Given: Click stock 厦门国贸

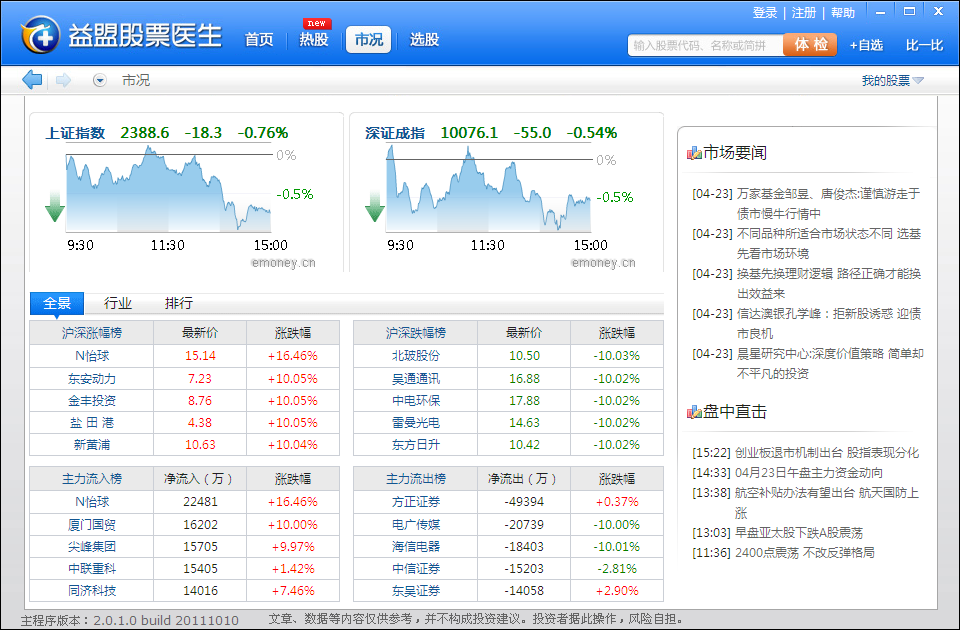Looking at the screenshot, I should (92, 525).
